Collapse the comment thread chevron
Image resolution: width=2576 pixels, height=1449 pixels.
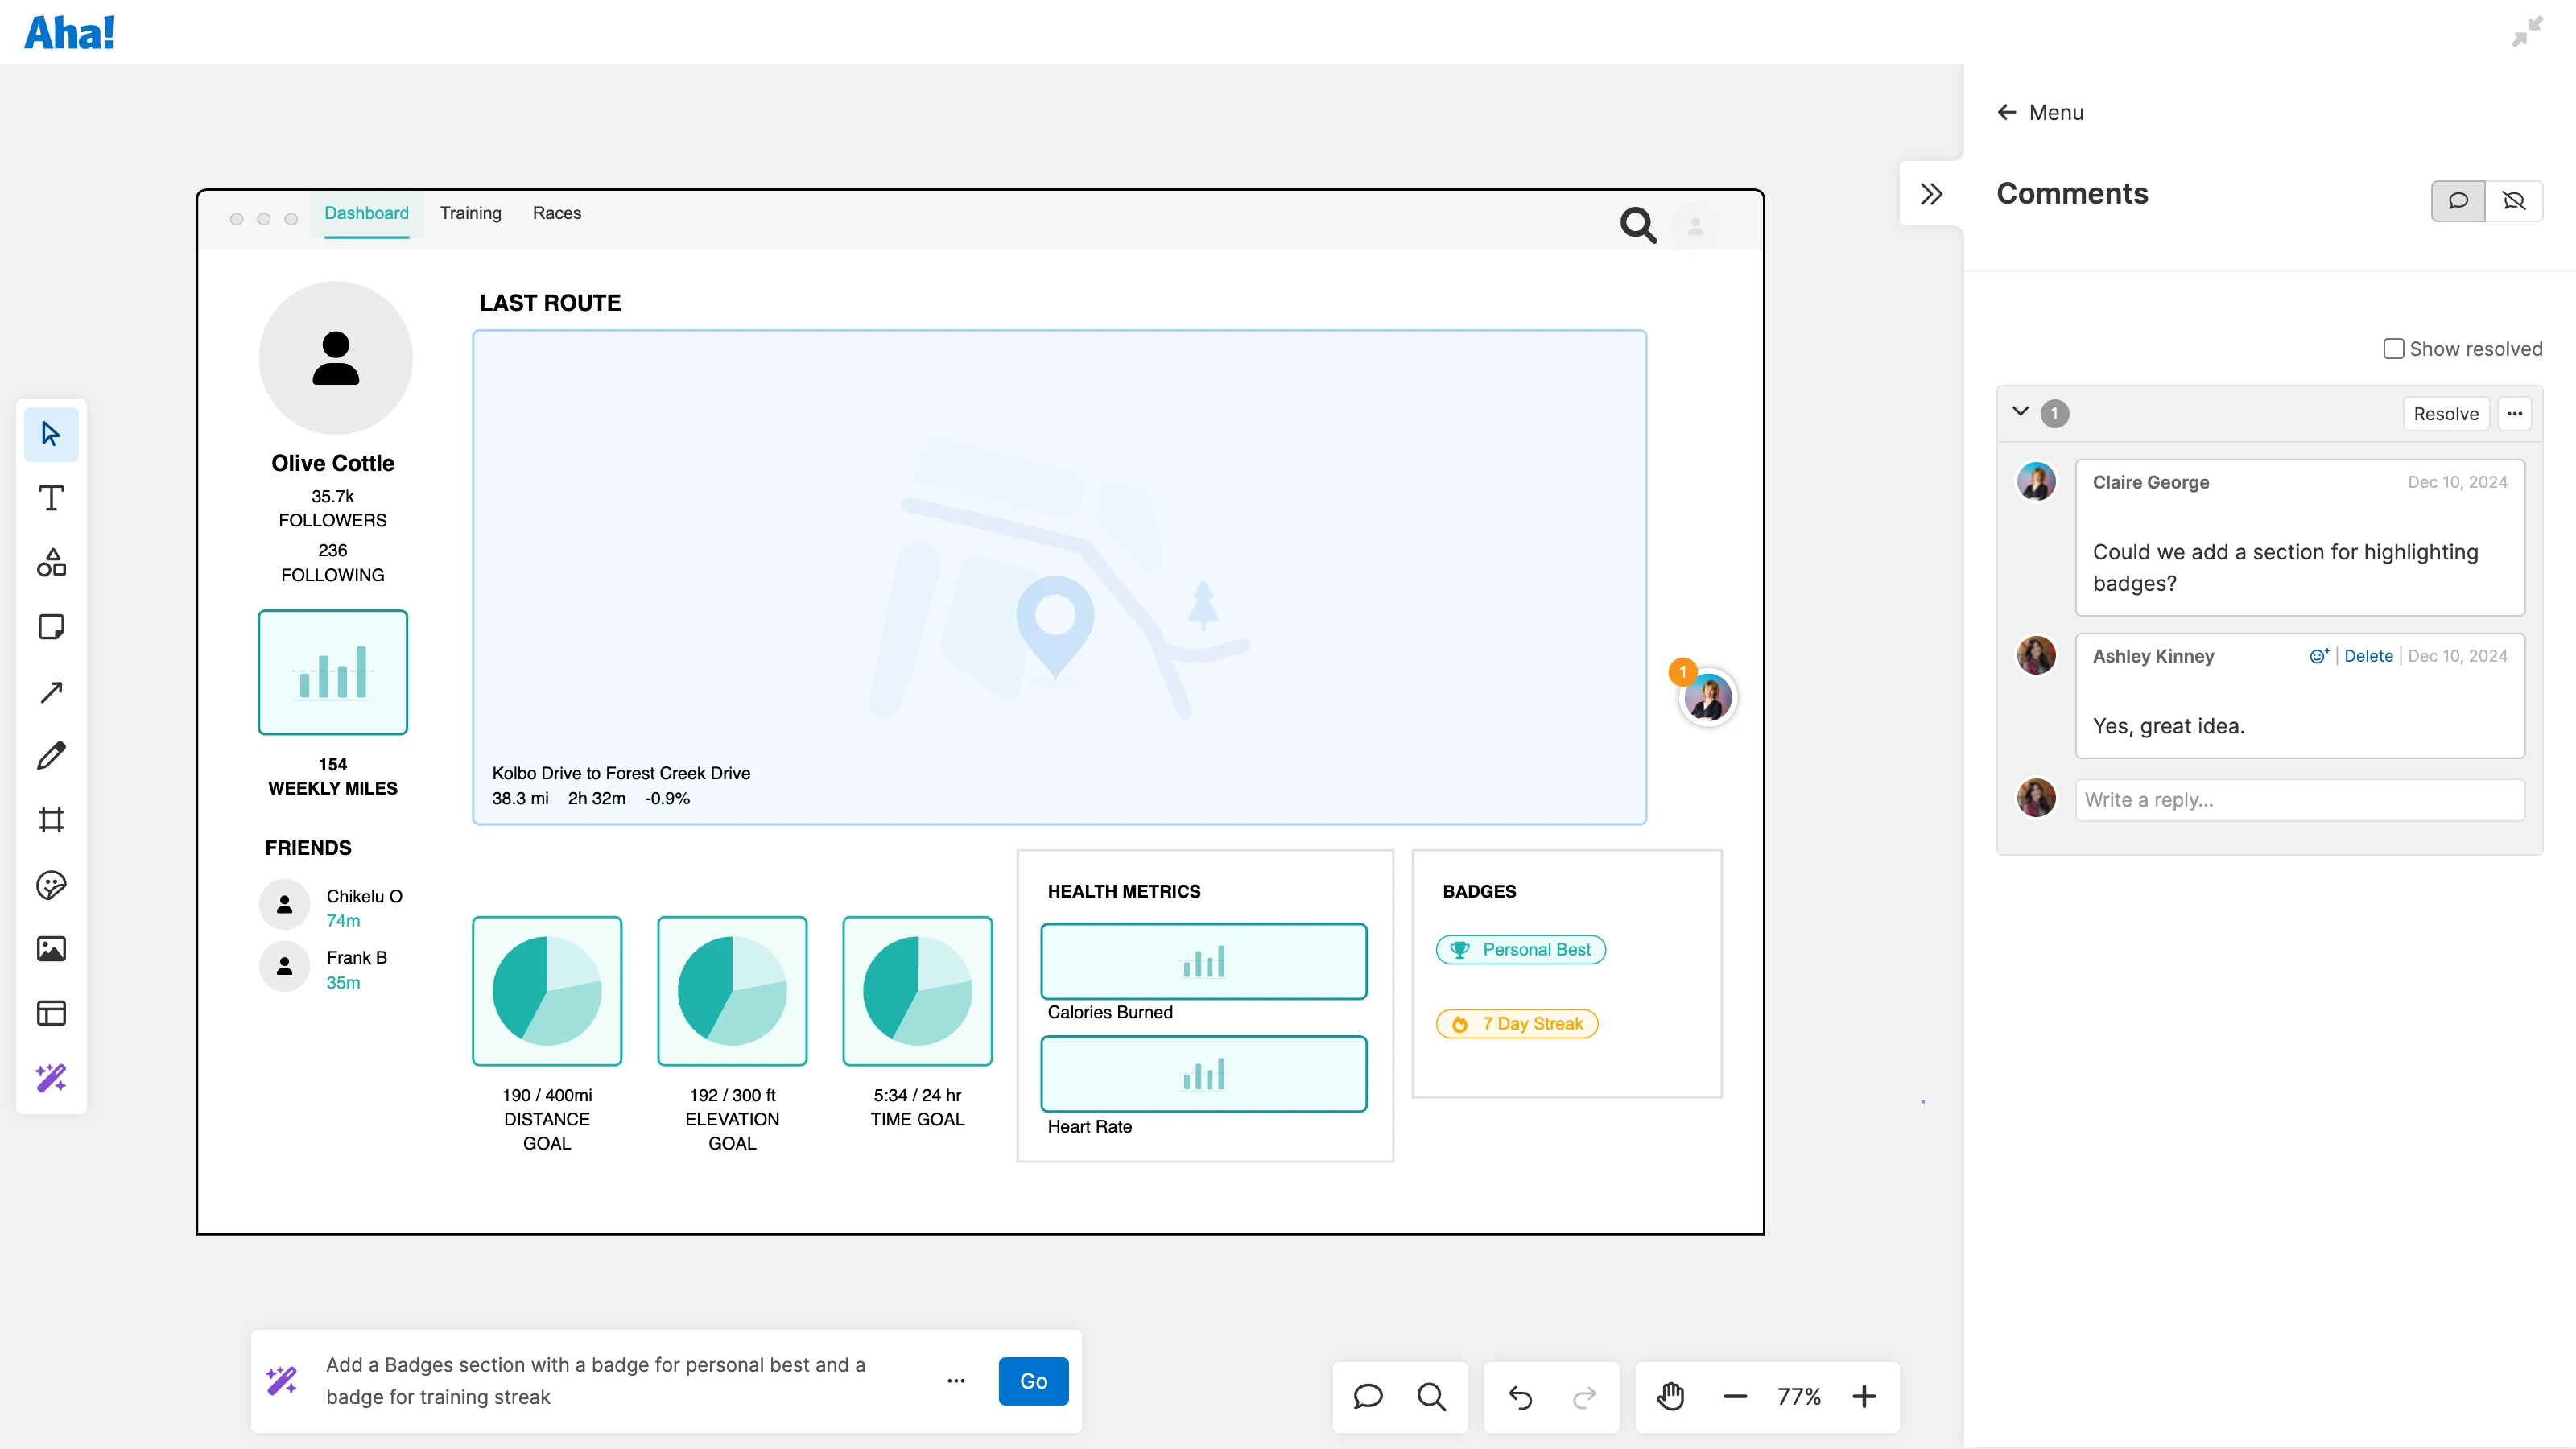pyautogui.click(x=2020, y=412)
